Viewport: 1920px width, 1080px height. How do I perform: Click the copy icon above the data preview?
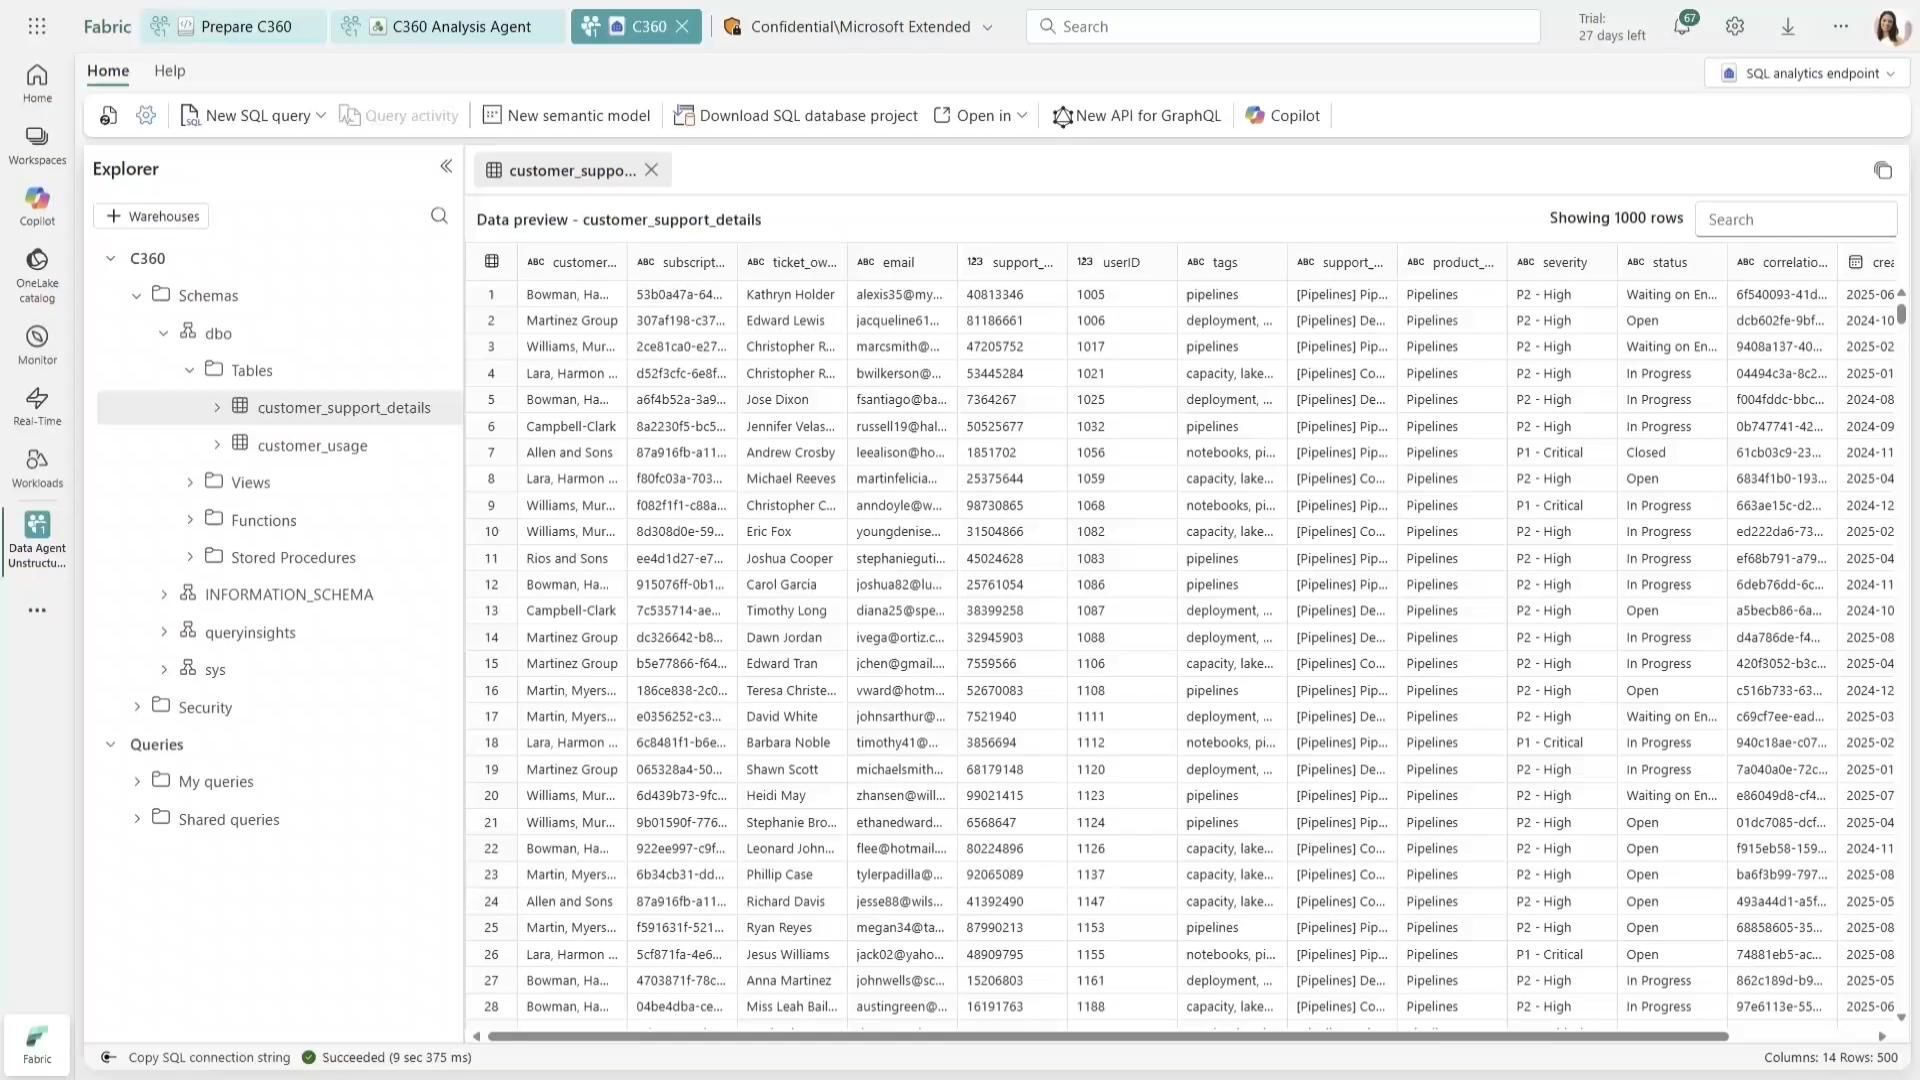coord(1883,171)
